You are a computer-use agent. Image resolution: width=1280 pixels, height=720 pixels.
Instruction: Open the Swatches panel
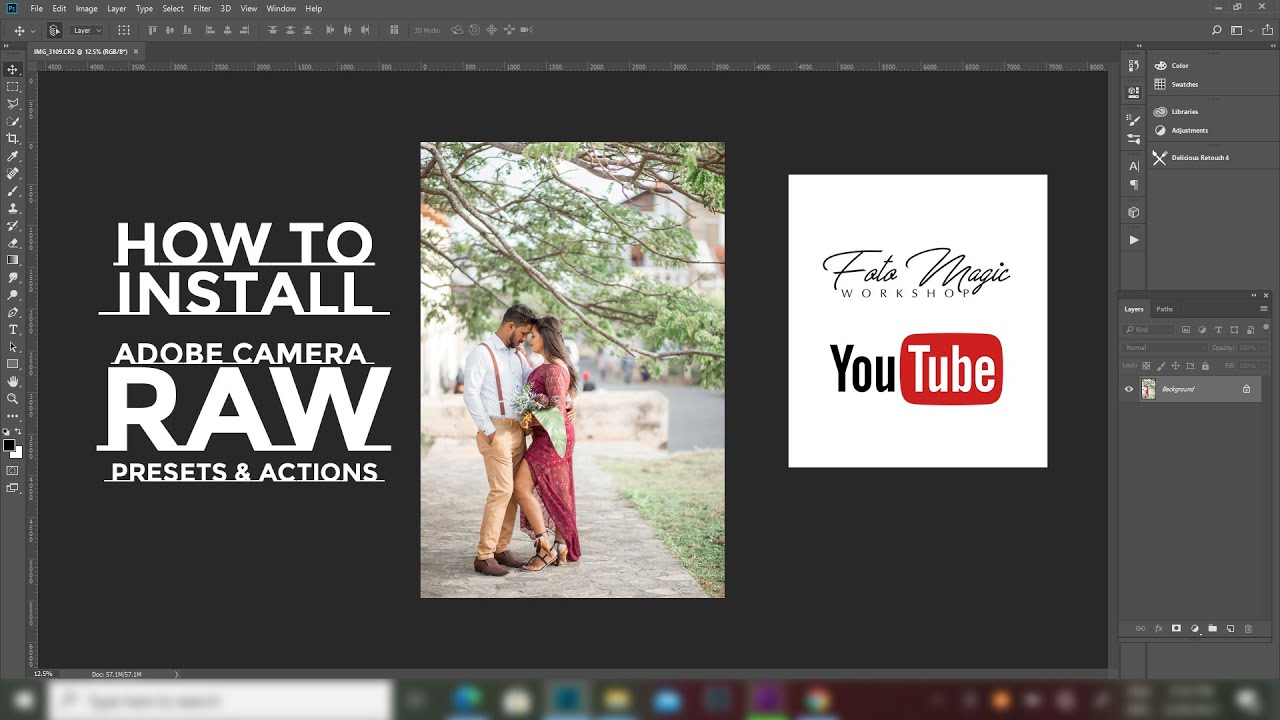coord(1176,84)
